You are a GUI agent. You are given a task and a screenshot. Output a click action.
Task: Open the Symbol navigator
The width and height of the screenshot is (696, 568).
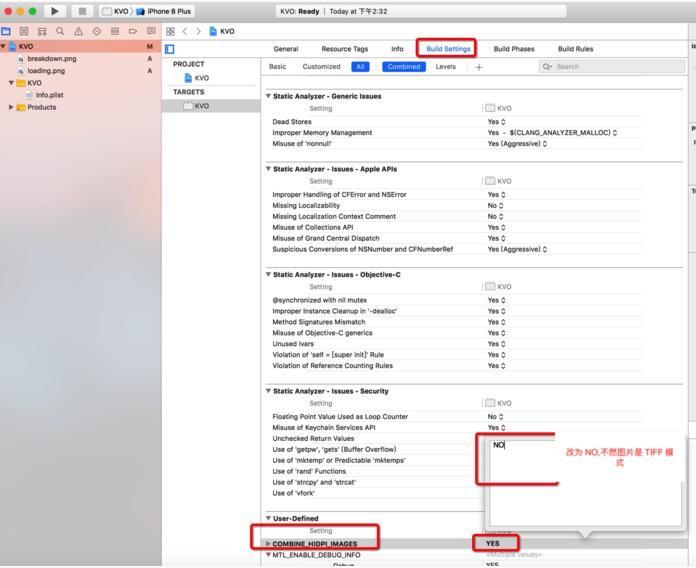click(x=42, y=31)
